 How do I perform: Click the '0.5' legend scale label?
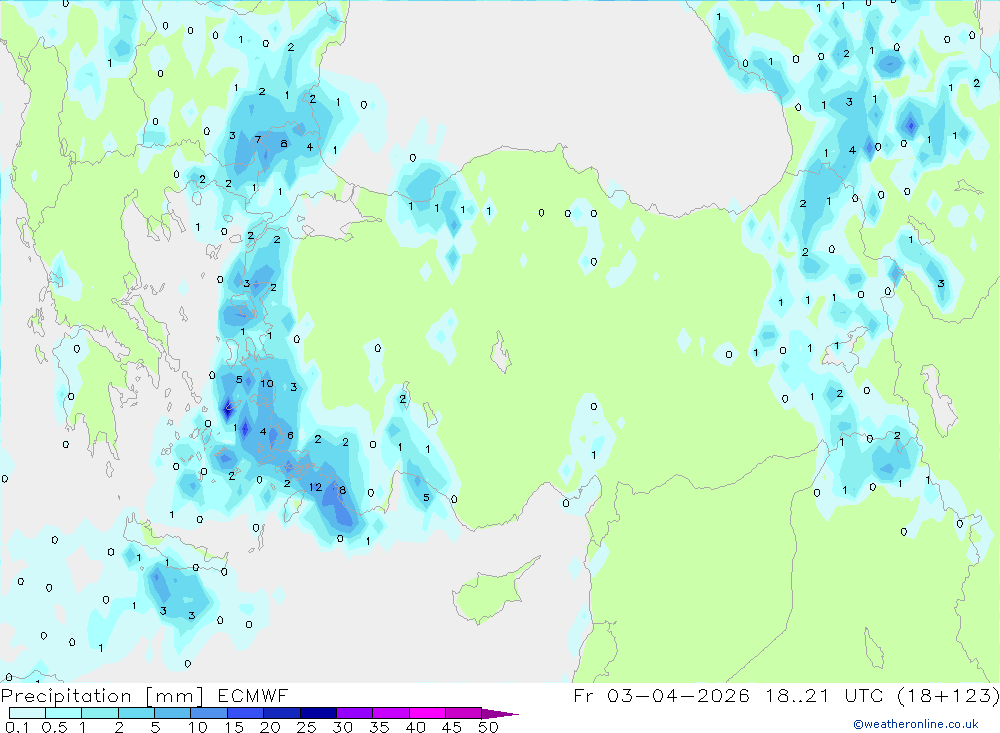click(54, 727)
